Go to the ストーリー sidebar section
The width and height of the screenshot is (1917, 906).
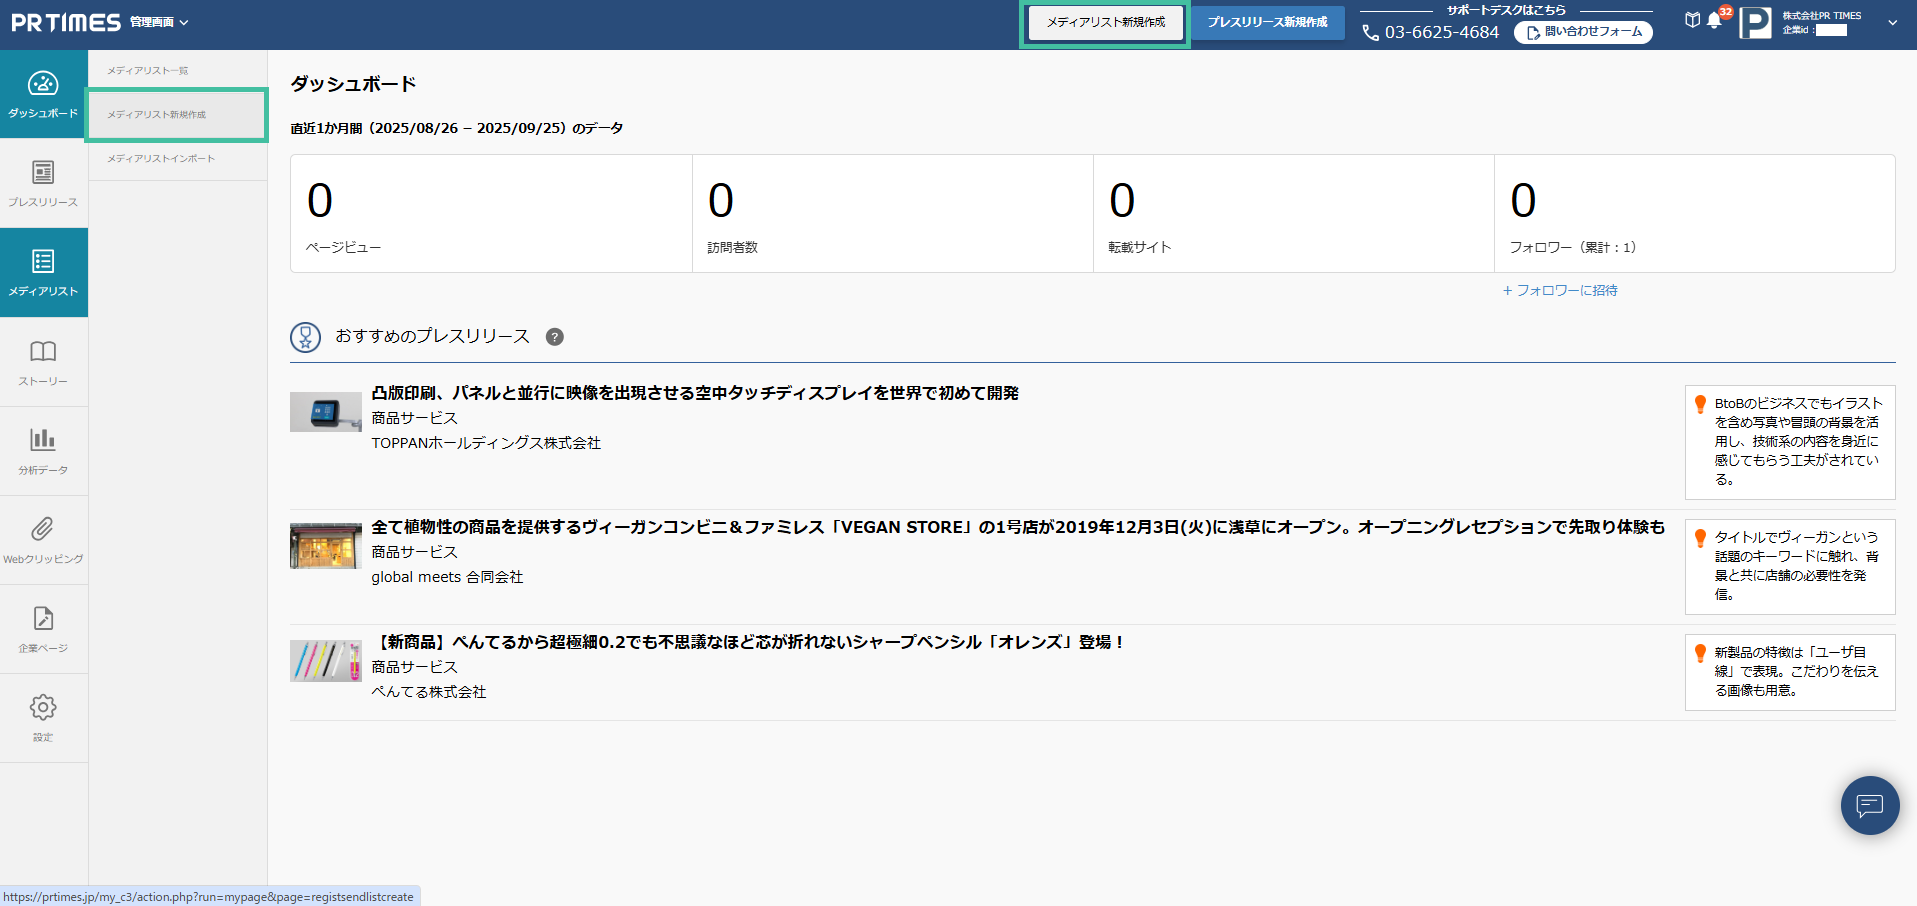click(43, 362)
